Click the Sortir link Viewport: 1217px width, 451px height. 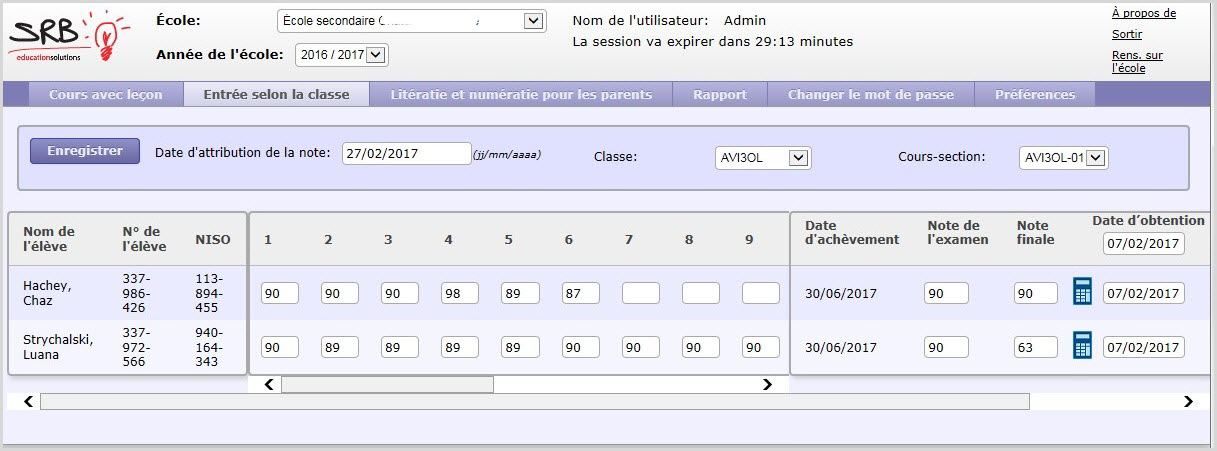tap(1127, 34)
